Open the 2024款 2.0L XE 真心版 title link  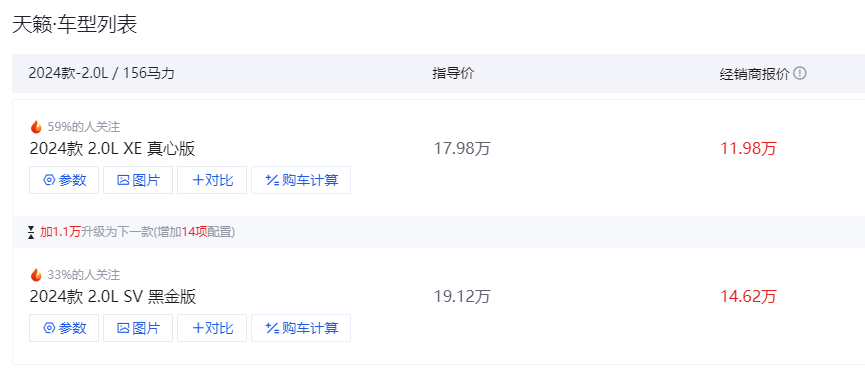point(113,149)
